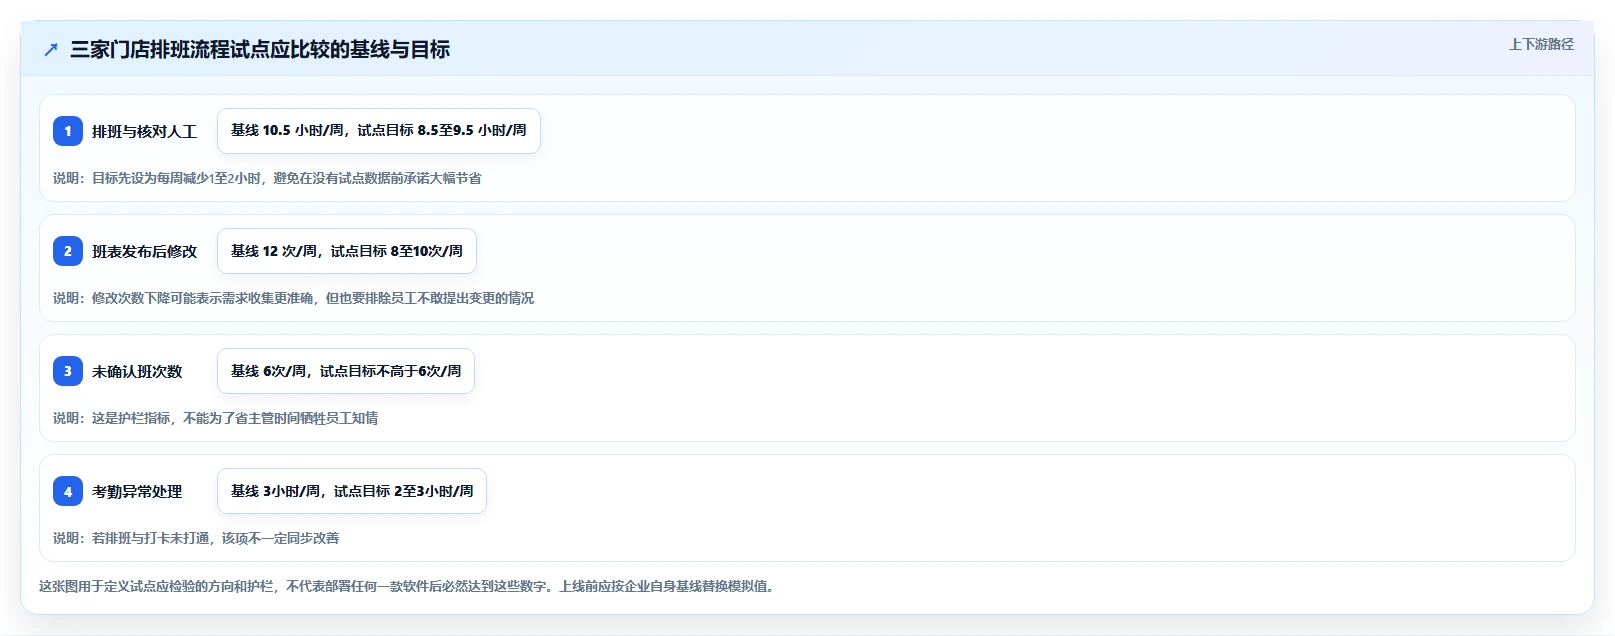Click the note 若排班与打卡未打通
This screenshot has height=636, width=1615.
pyautogui.click(x=196, y=538)
